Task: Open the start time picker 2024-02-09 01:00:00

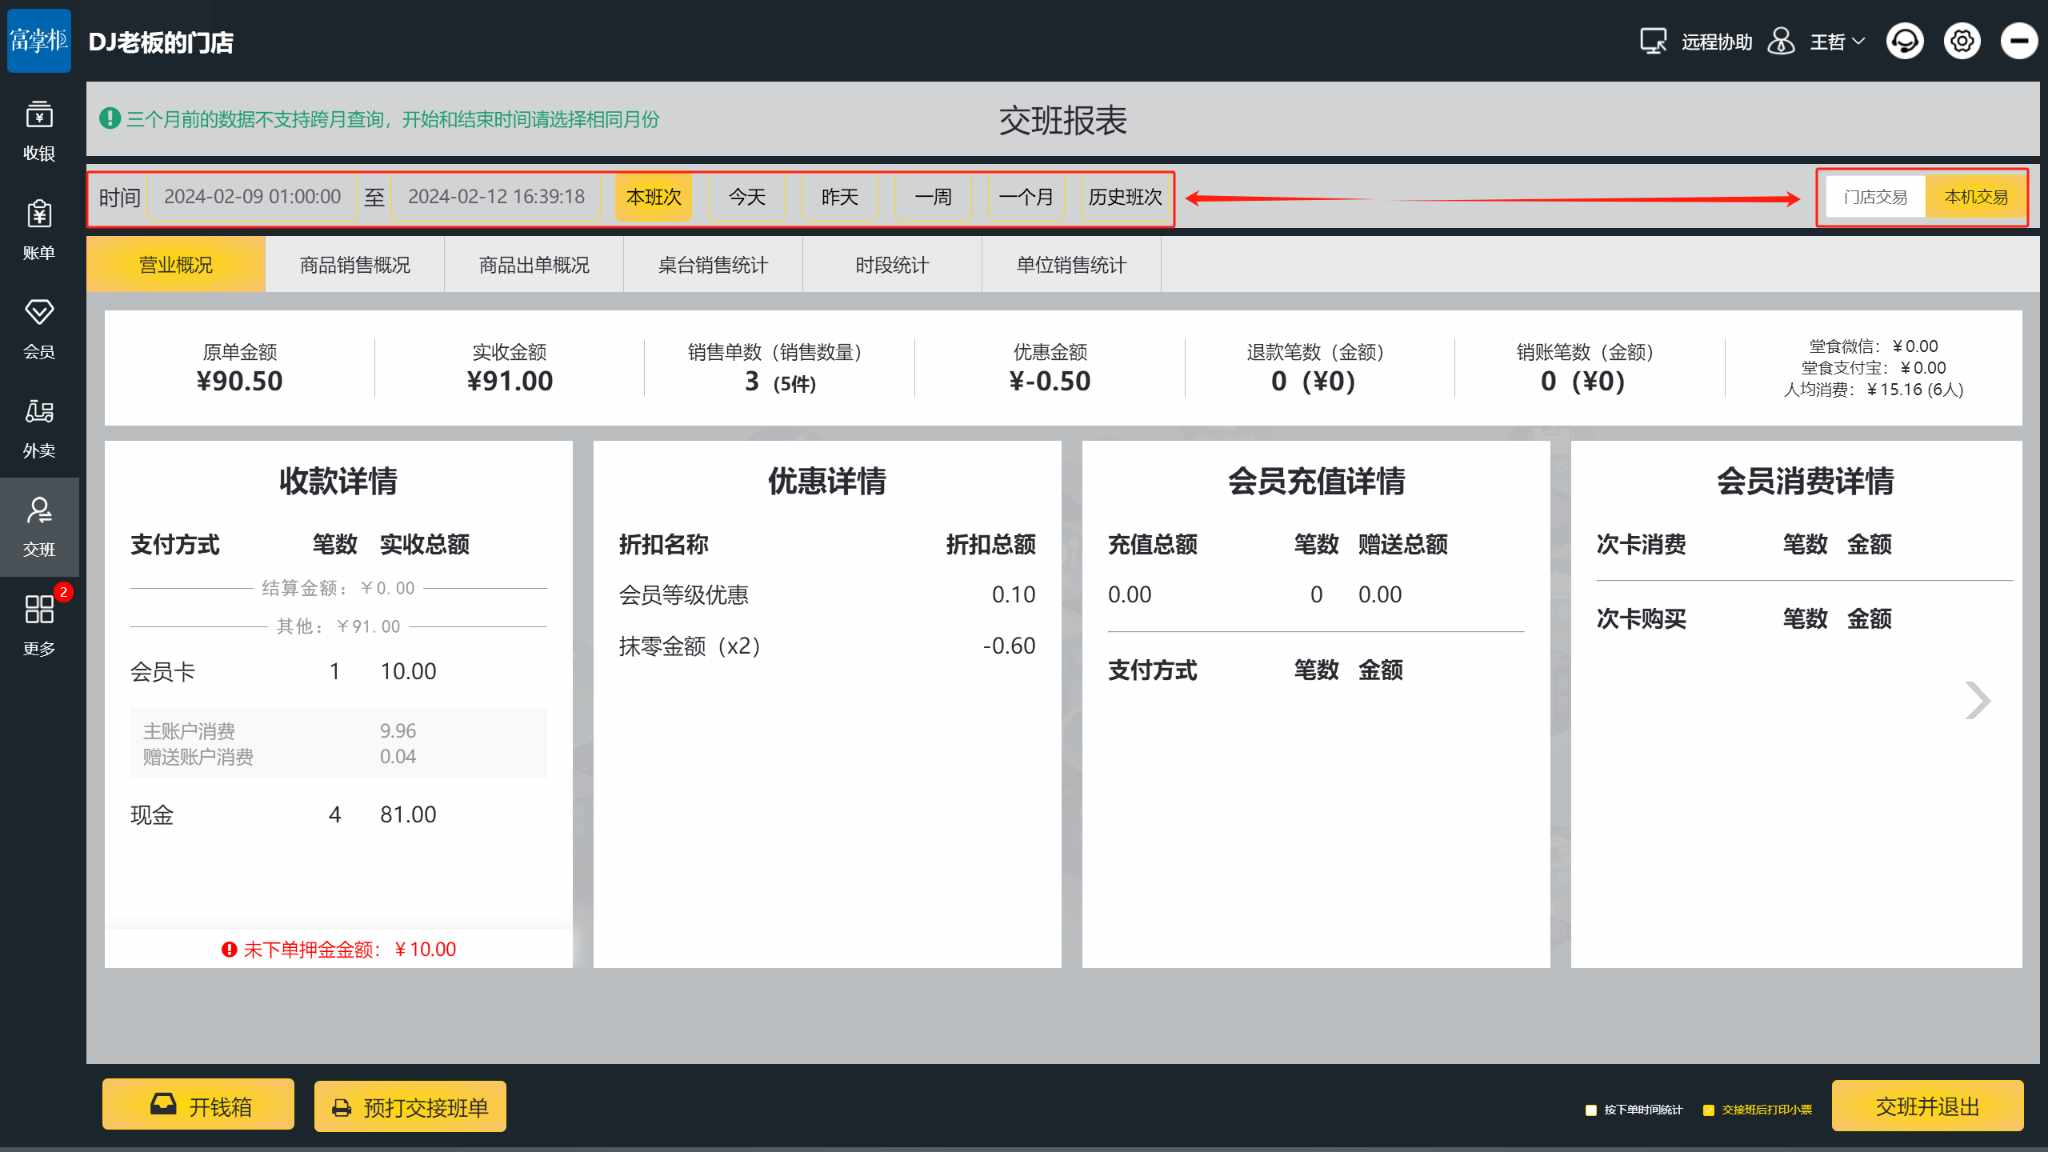Action: pyautogui.click(x=252, y=197)
